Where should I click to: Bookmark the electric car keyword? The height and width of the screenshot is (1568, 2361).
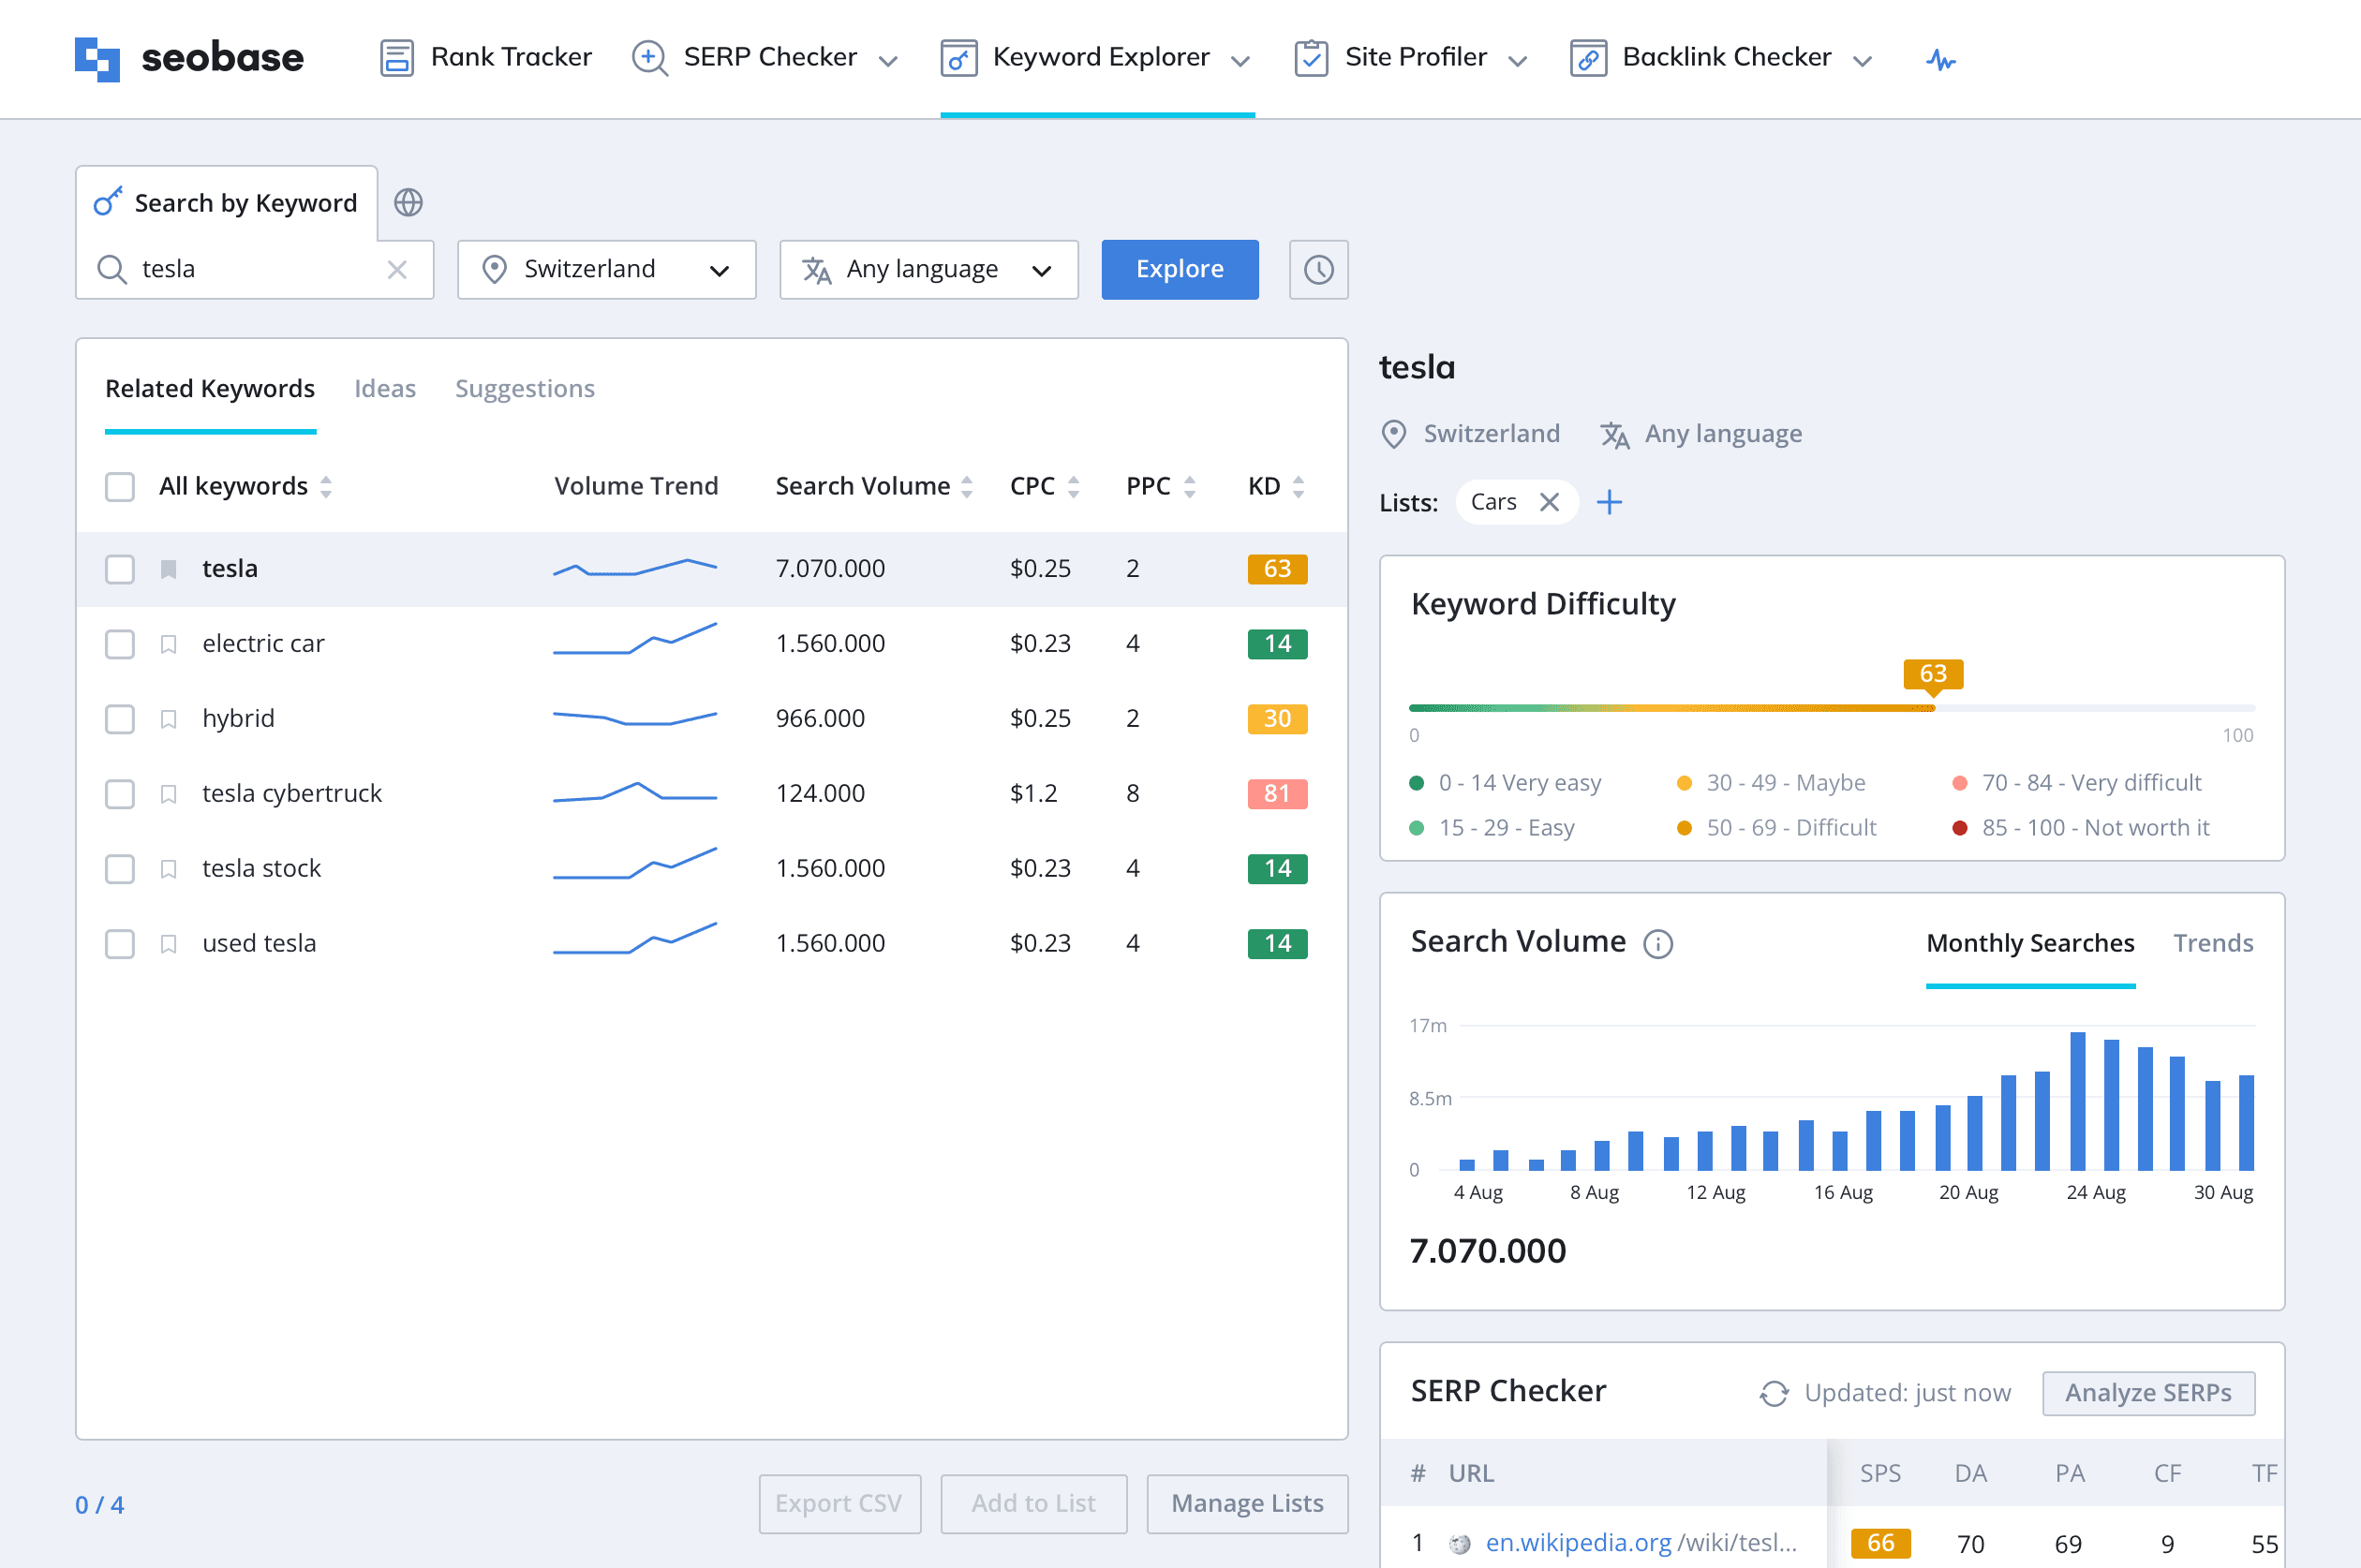pos(169,644)
